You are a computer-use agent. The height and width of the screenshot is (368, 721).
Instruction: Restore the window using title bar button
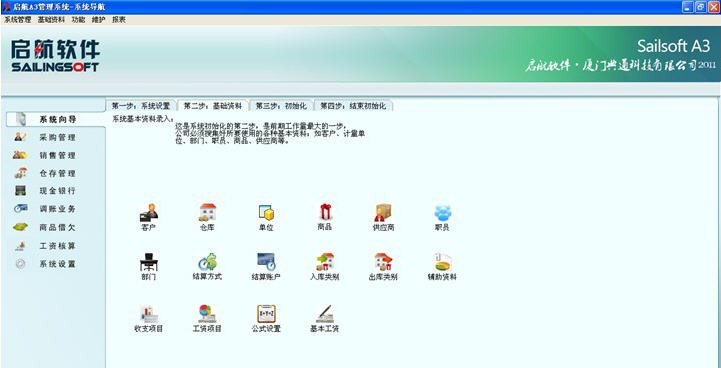point(700,7)
